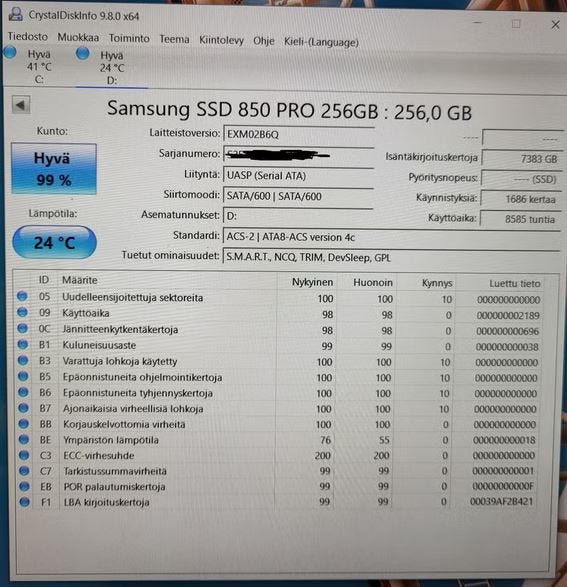
Task: Open the Tiedosto menu
Action: (28, 37)
